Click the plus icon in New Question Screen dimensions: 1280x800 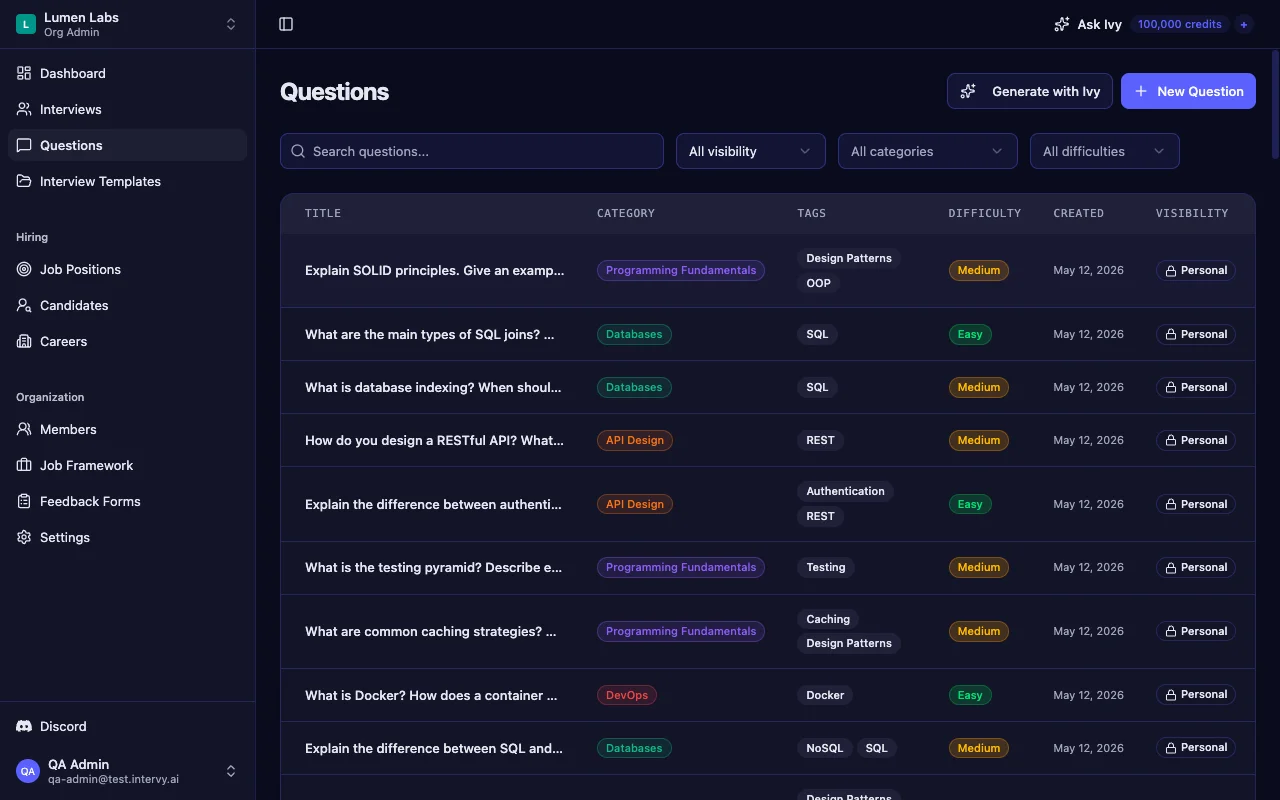1141,91
